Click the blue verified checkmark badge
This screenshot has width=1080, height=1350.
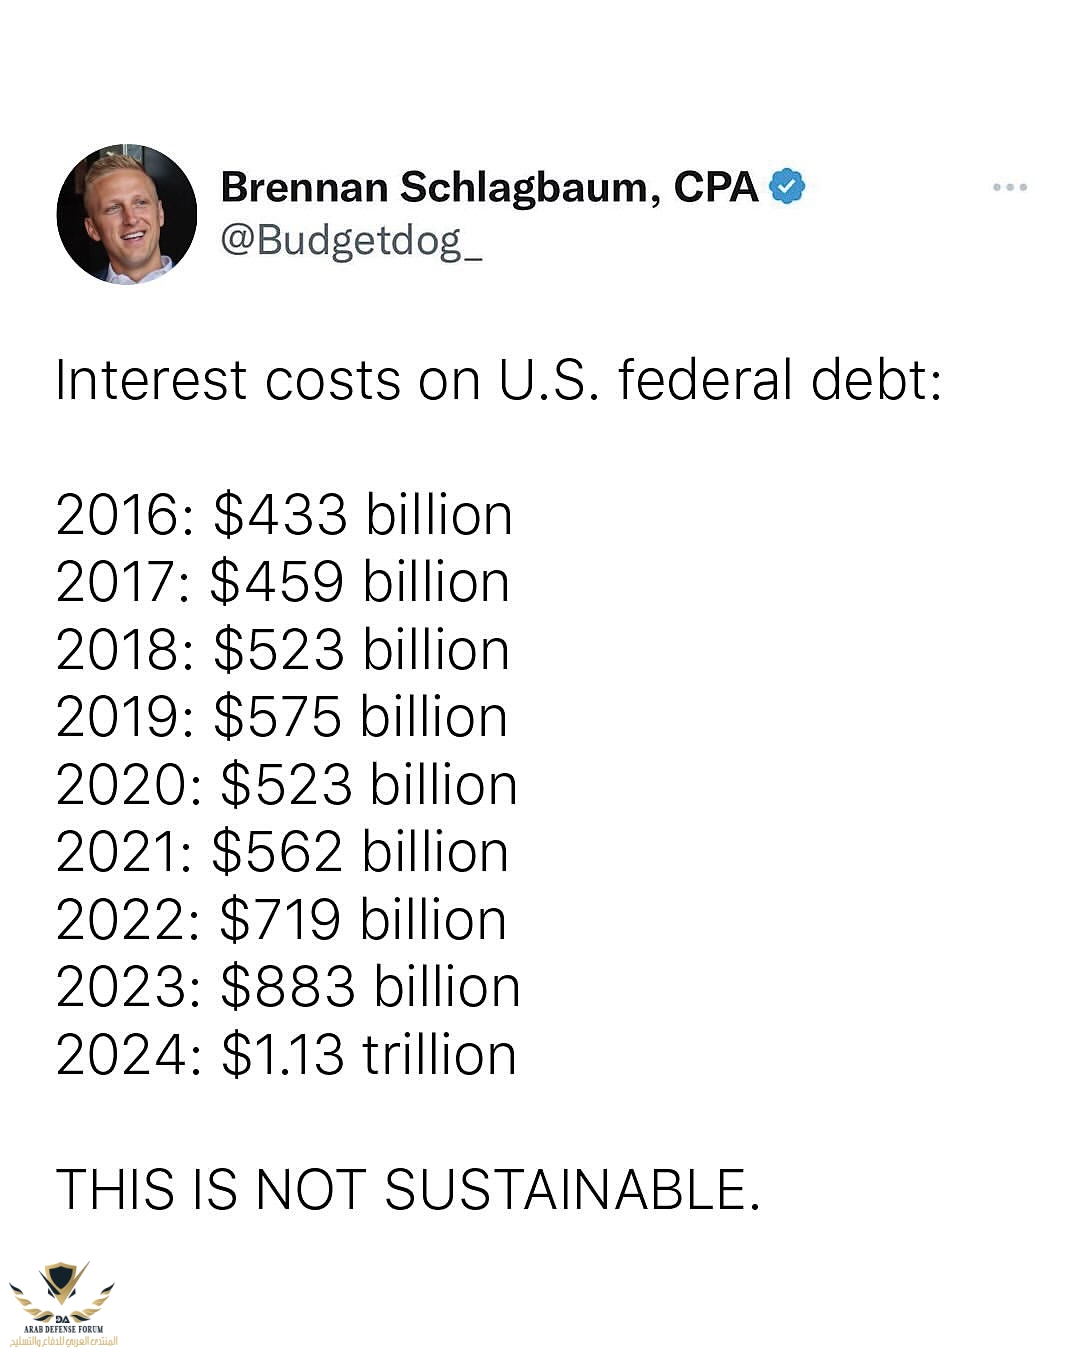click(787, 187)
